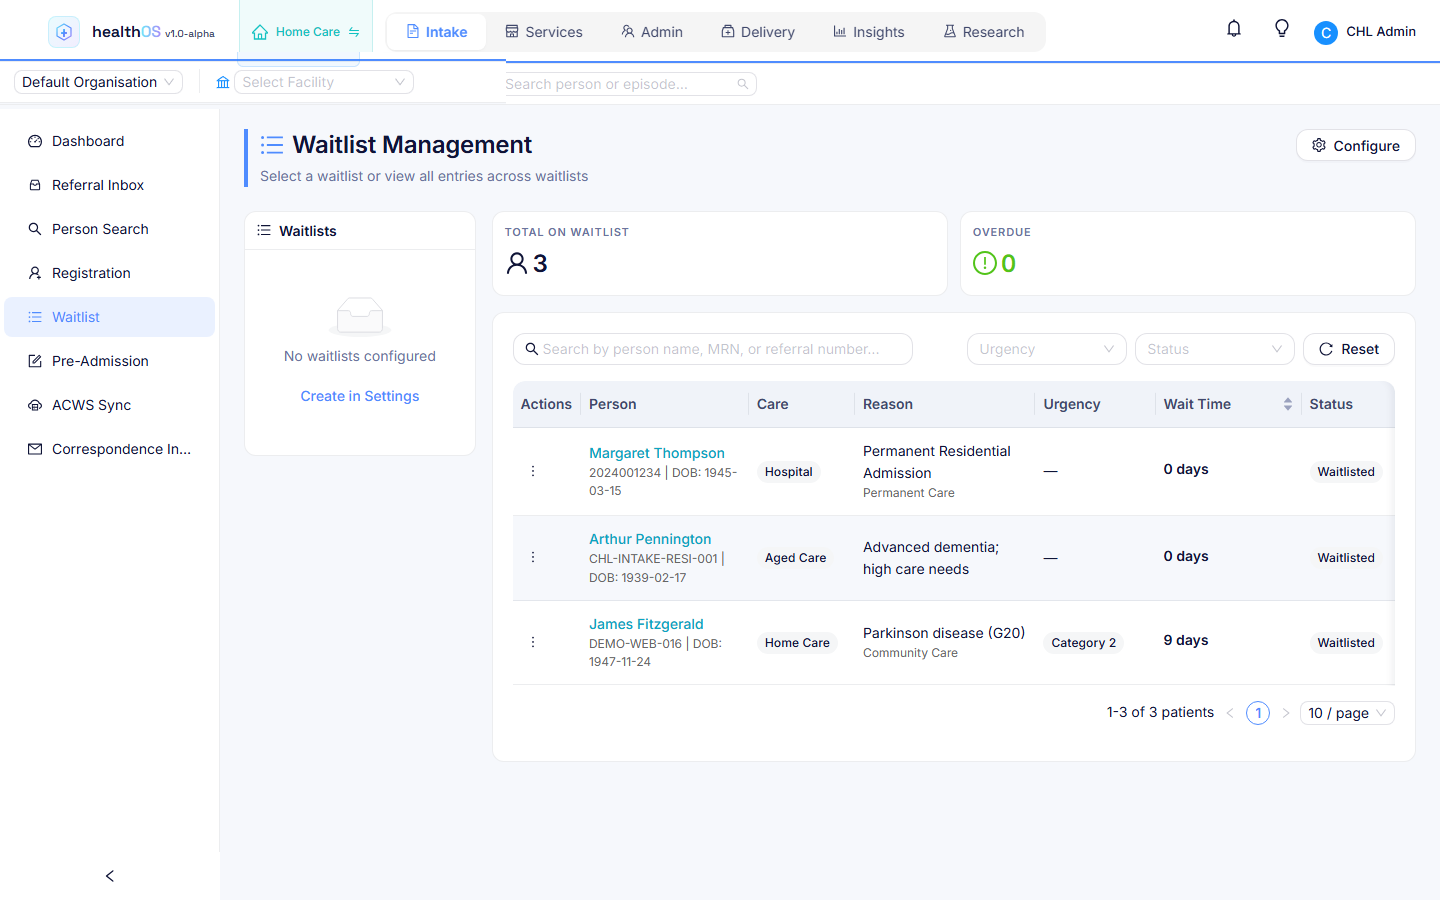Follow the Create in Settings link
1440x900 pixels.
point(360,396)
